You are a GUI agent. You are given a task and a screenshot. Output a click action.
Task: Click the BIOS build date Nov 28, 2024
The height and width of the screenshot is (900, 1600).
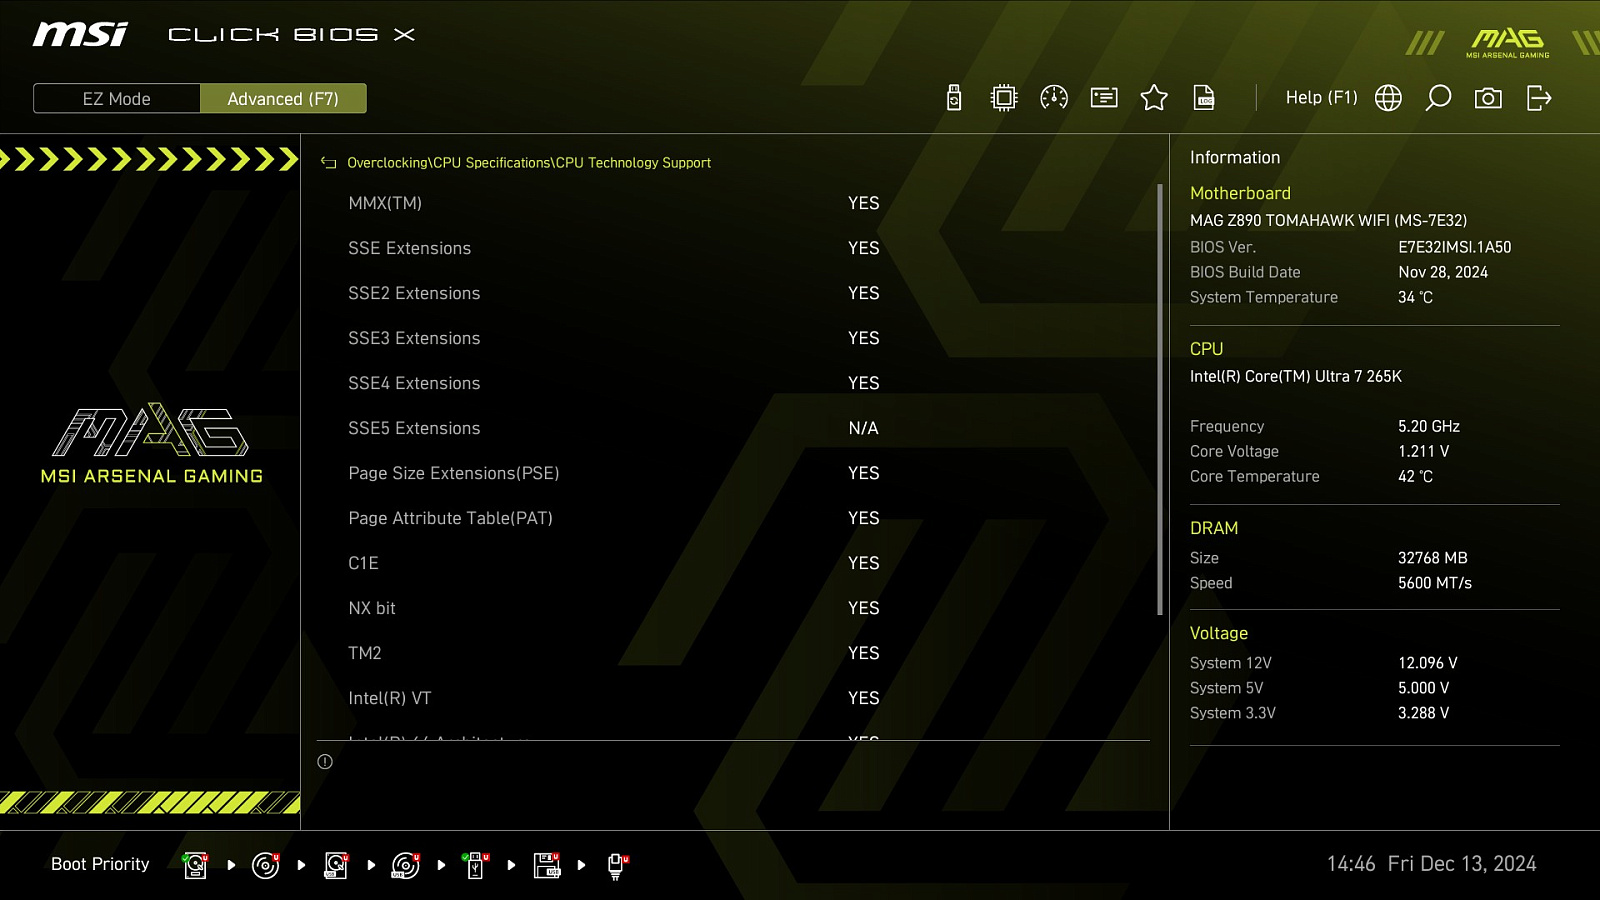[1443, 272]
